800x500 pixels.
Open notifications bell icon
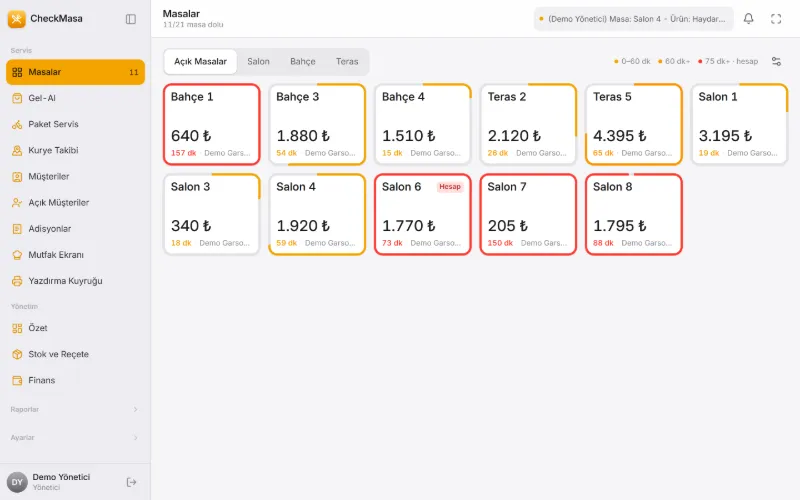748,19
